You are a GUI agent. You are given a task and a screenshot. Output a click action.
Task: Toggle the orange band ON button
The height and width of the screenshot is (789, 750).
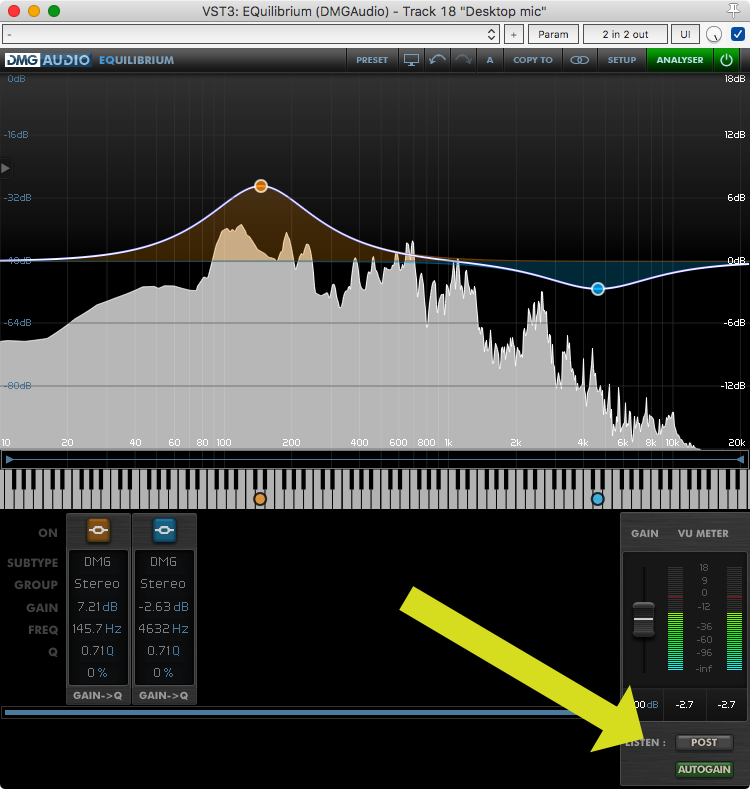(98, 531)
